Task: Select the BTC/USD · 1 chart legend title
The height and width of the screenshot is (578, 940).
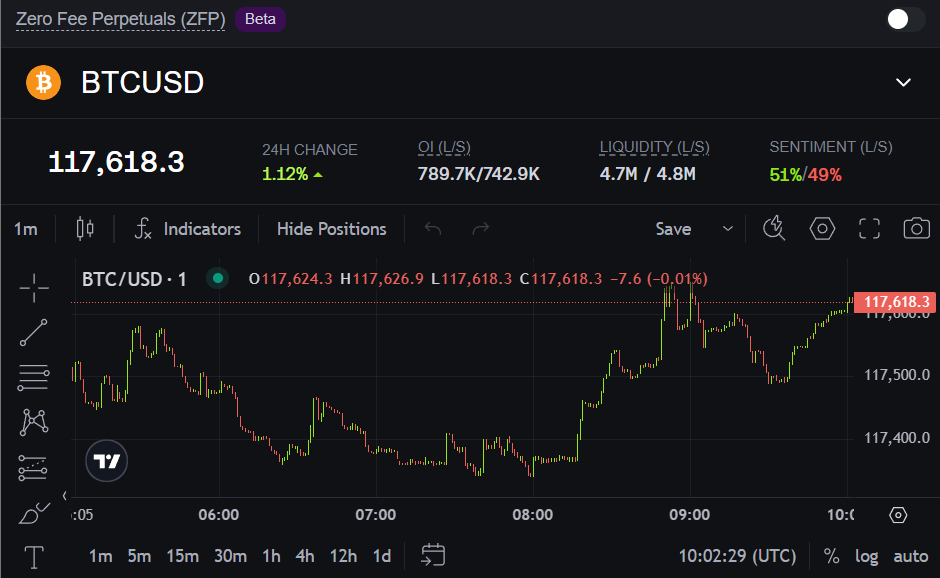Action: pos(134,279)
